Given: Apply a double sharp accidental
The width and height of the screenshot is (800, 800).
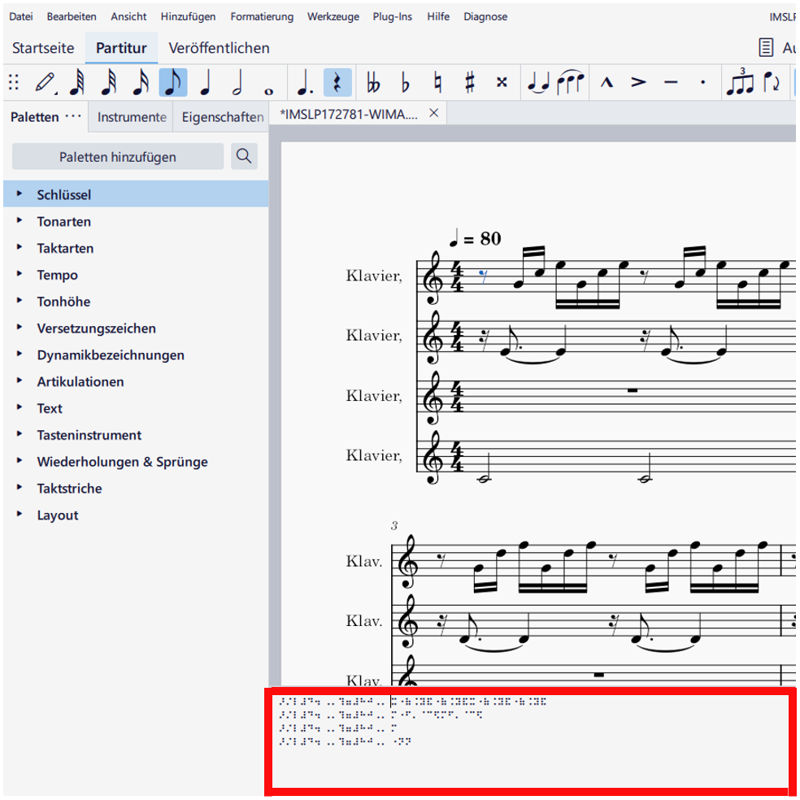Looking at the screenshot, I should pyautogui.click(x=502, y=82).
